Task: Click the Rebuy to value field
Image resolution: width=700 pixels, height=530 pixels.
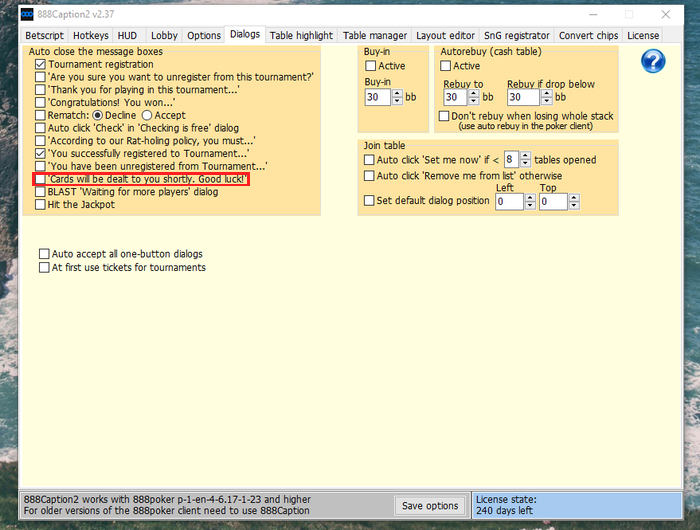Action: [455, 97]
